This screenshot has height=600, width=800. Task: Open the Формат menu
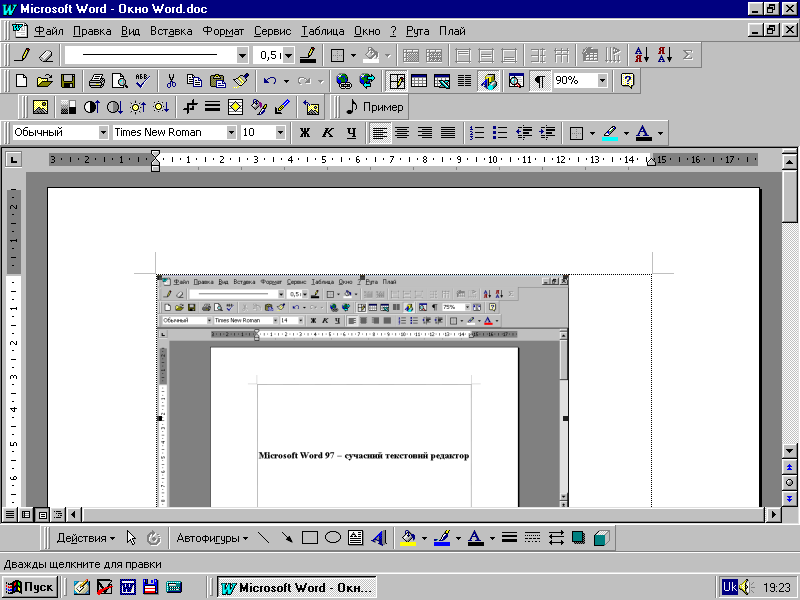223,31
